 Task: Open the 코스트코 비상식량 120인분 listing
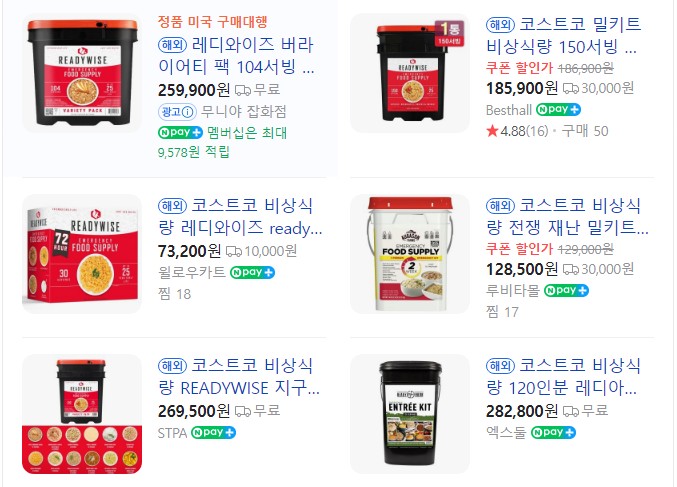[563, 377]
